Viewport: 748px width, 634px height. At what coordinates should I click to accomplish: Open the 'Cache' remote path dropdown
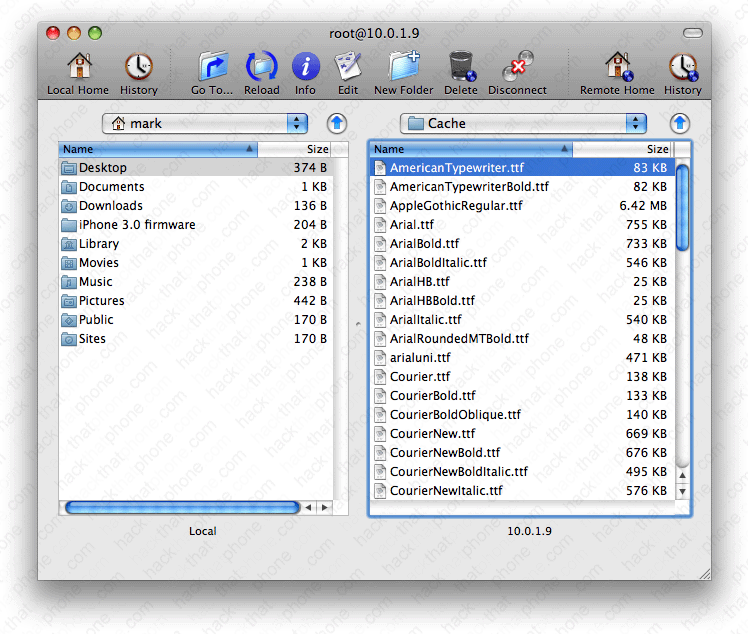[523, 123]
